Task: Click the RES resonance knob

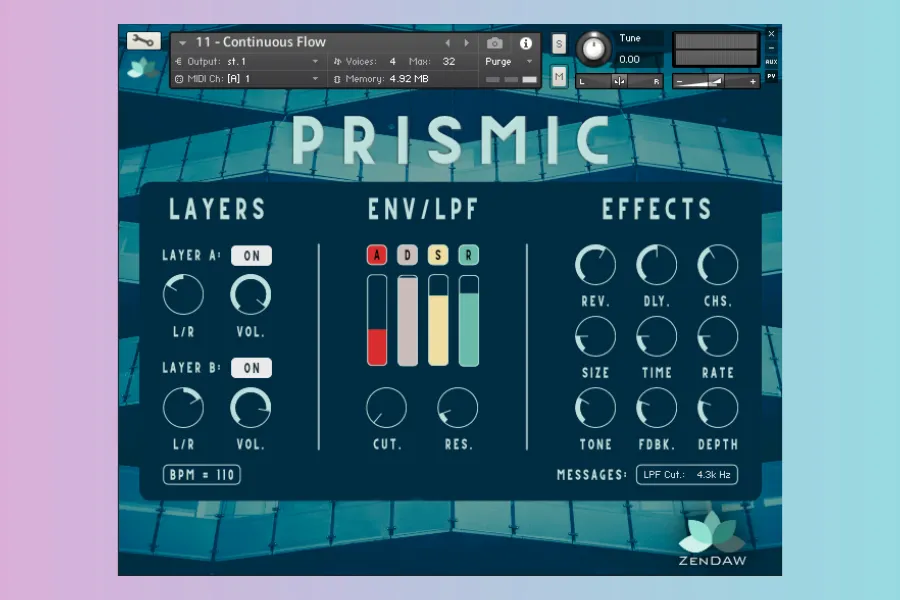Action: tap(457, 407)
